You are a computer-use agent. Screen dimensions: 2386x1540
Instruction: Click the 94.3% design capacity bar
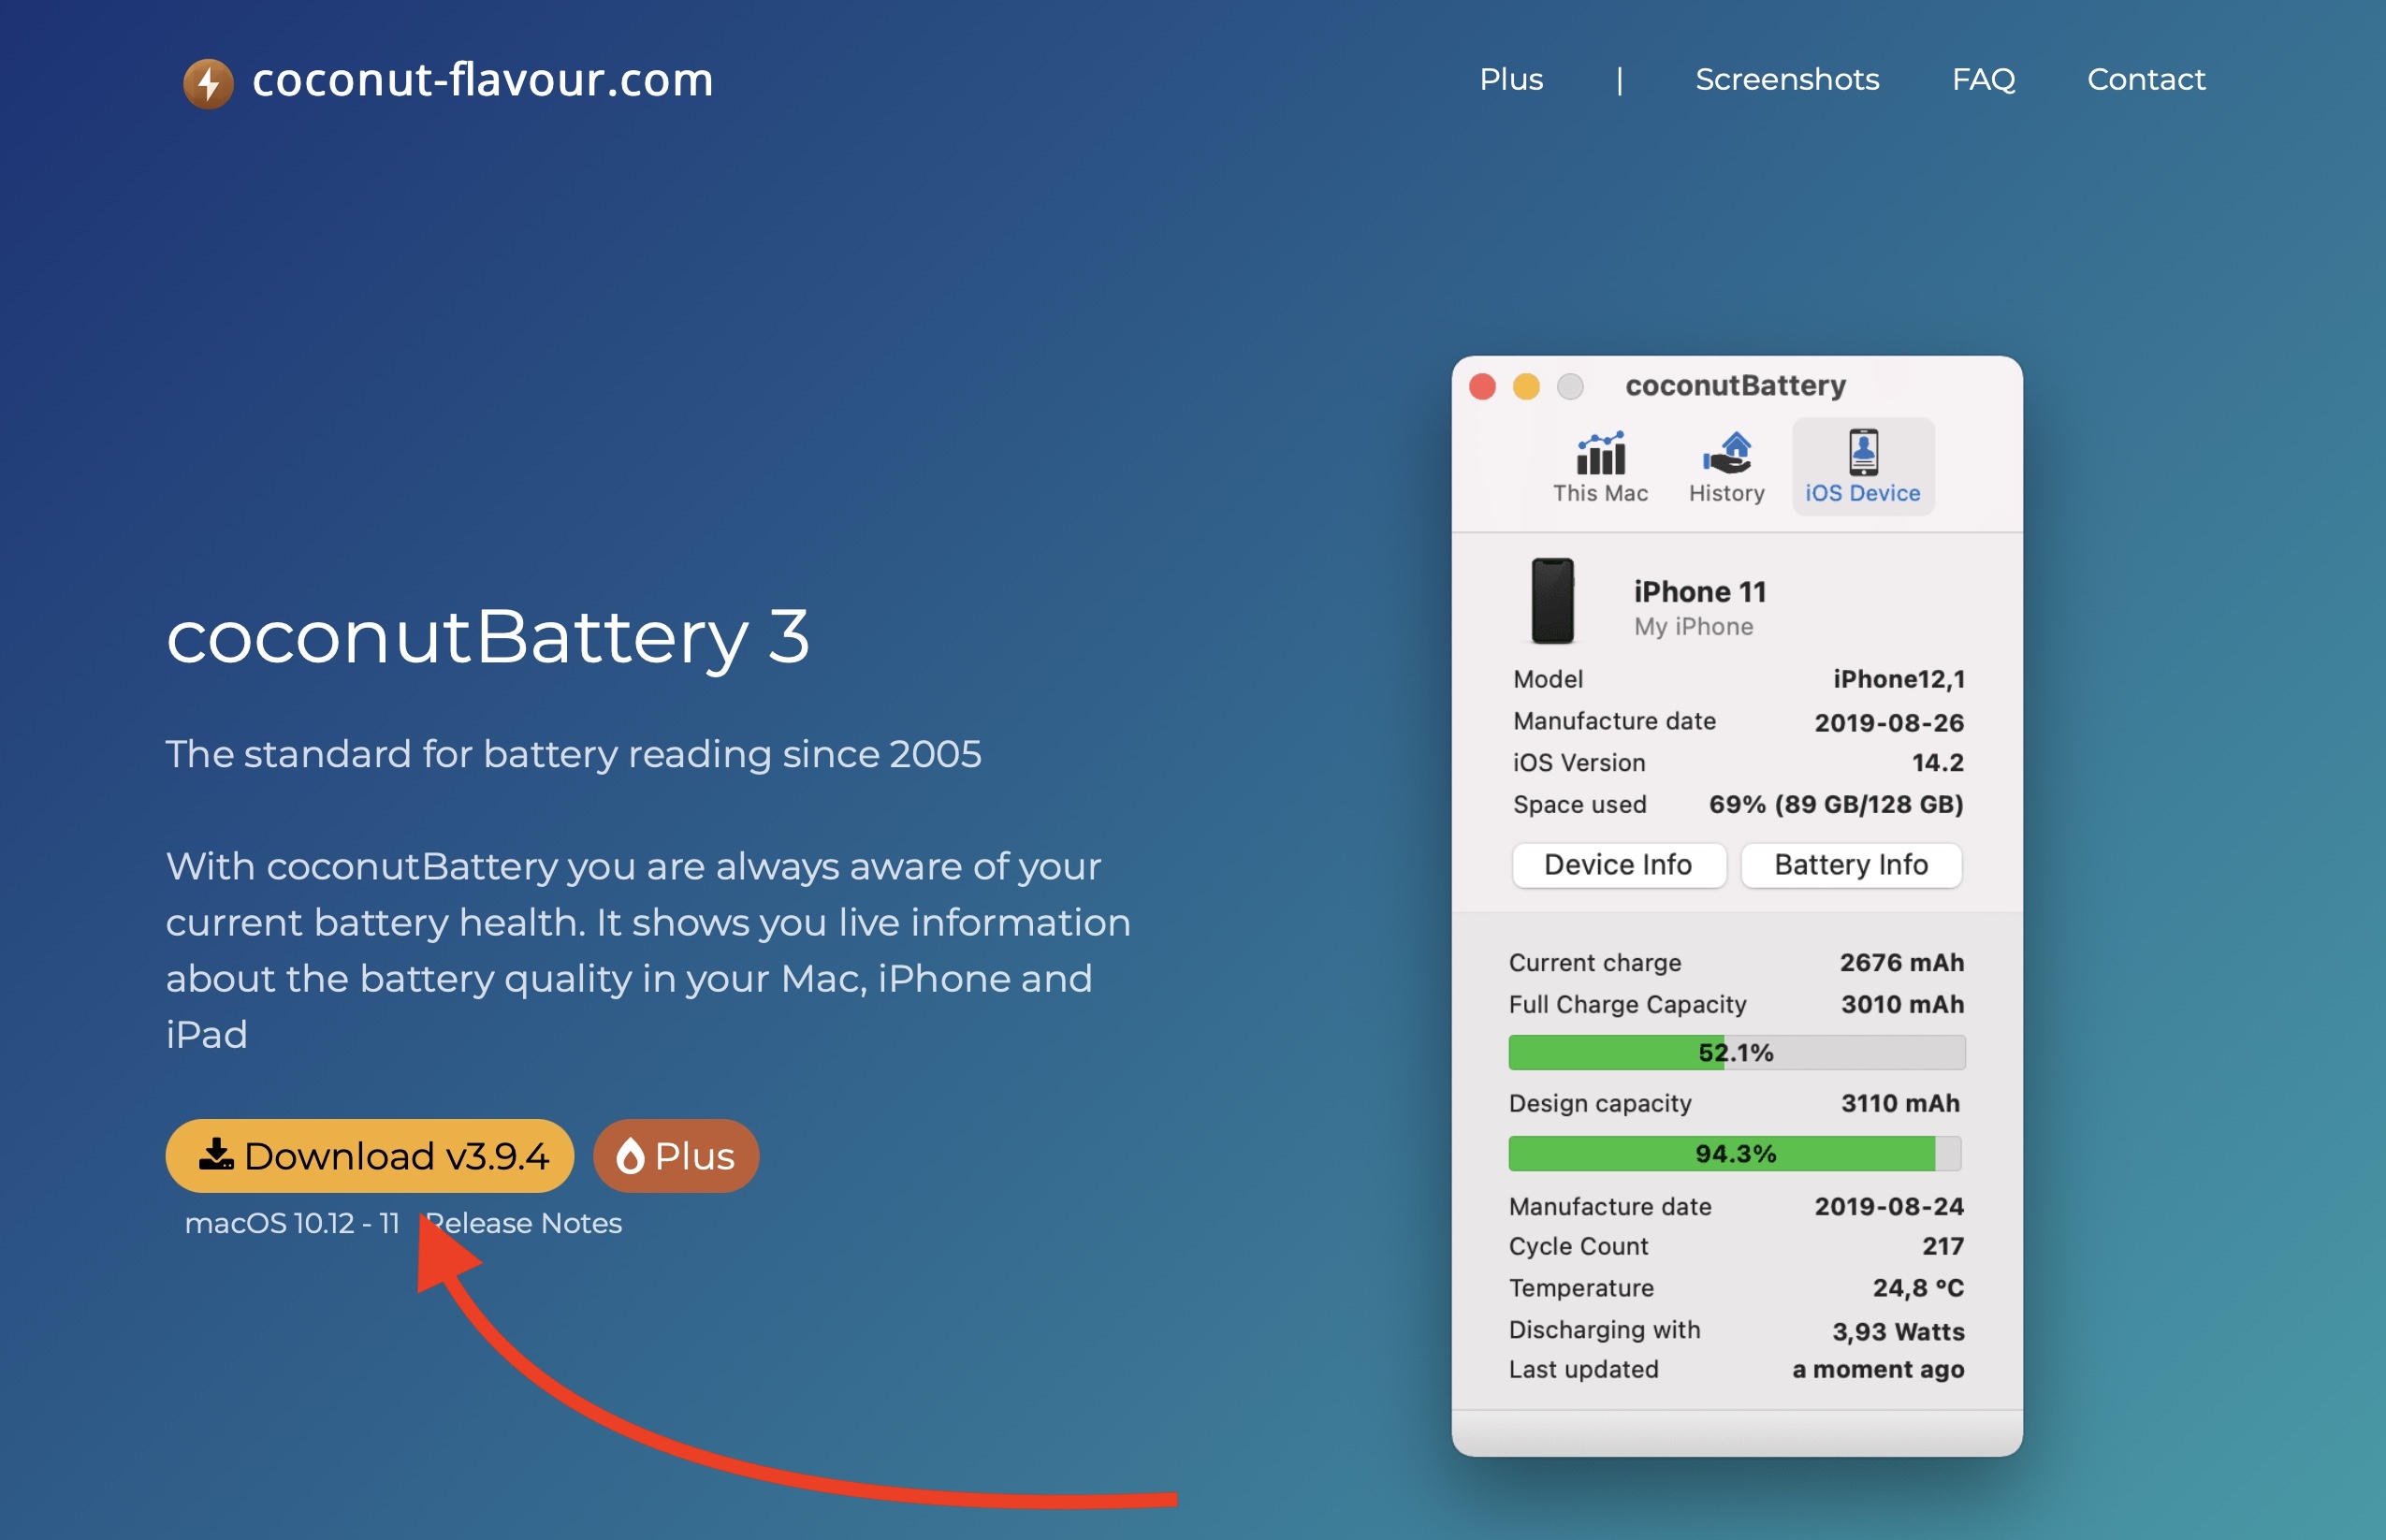pyautogui.click(x=1735, y=1154)
